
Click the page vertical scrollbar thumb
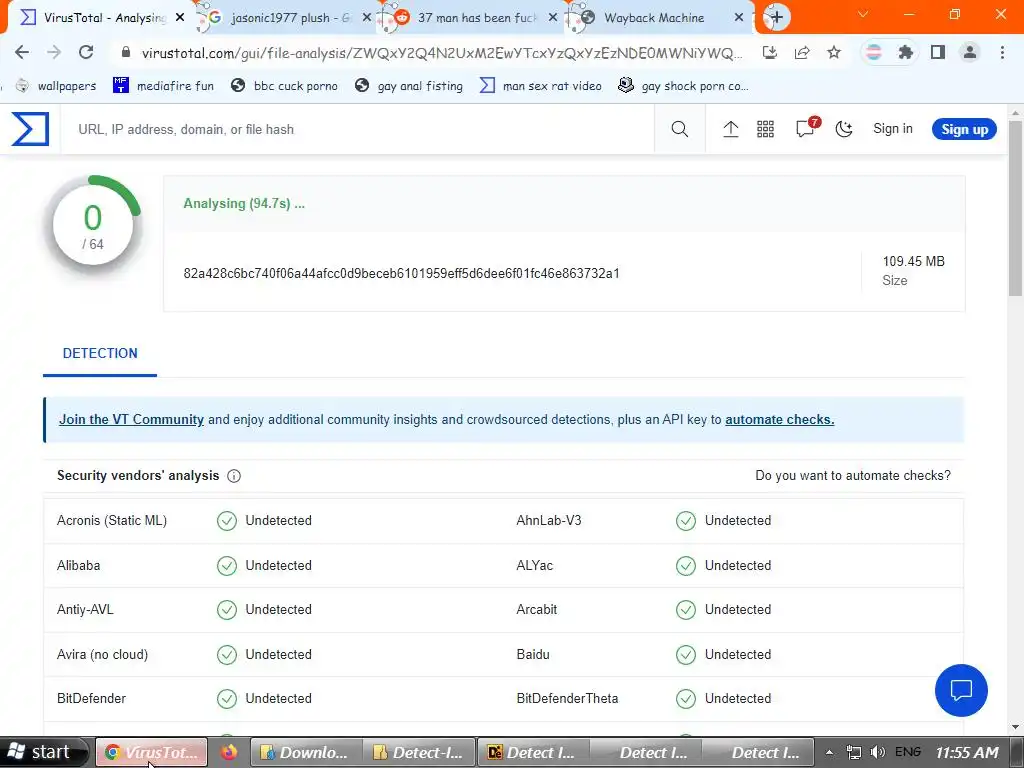pos(1016,208)
